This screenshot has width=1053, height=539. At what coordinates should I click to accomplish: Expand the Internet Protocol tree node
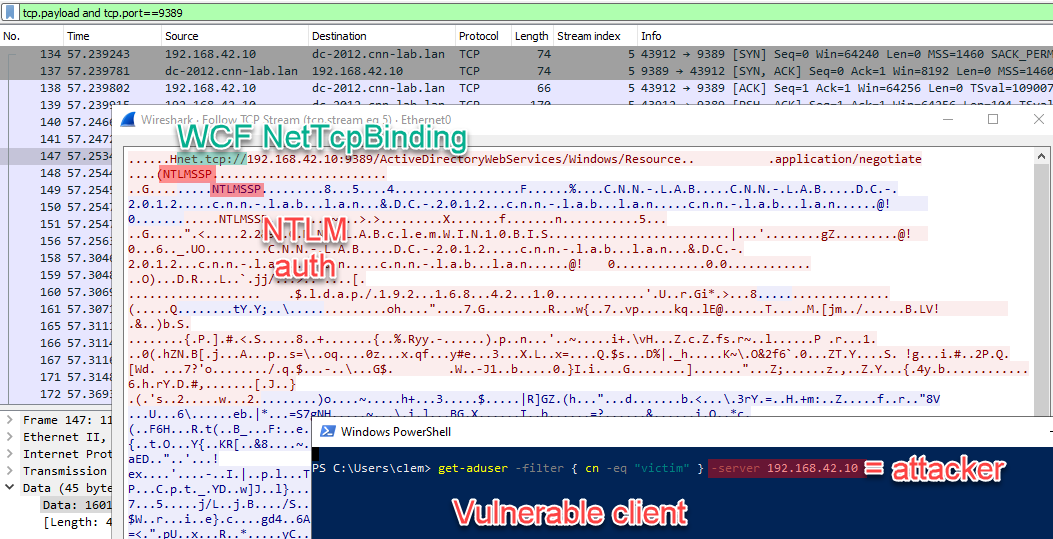coord(9,454)
